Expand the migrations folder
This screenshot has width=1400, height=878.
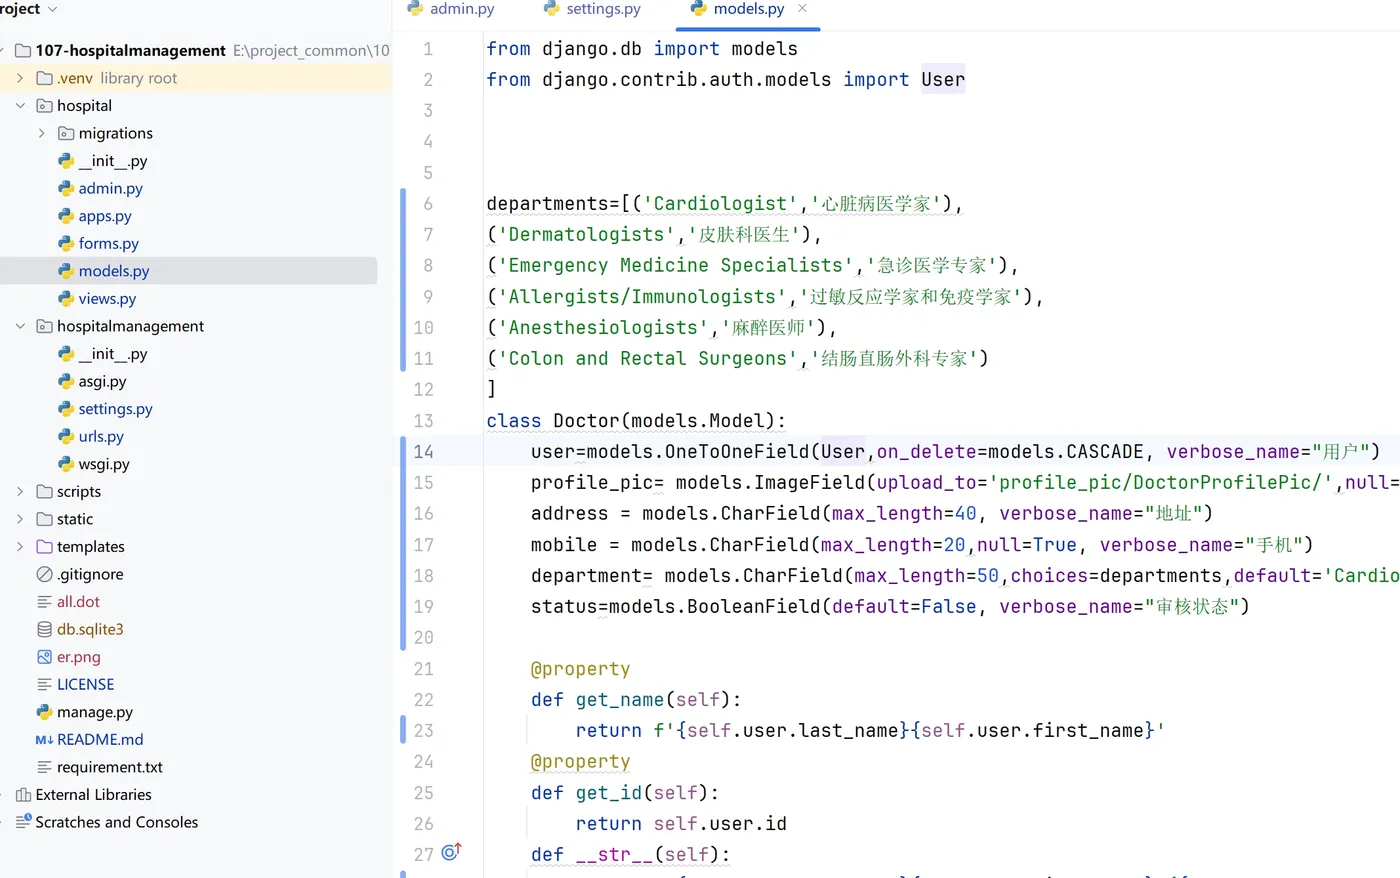coord(41,133)
